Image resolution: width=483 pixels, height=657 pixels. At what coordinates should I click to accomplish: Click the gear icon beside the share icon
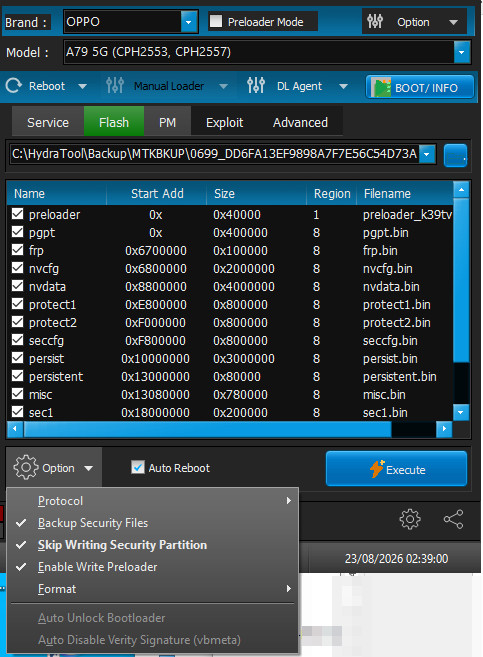410,520
